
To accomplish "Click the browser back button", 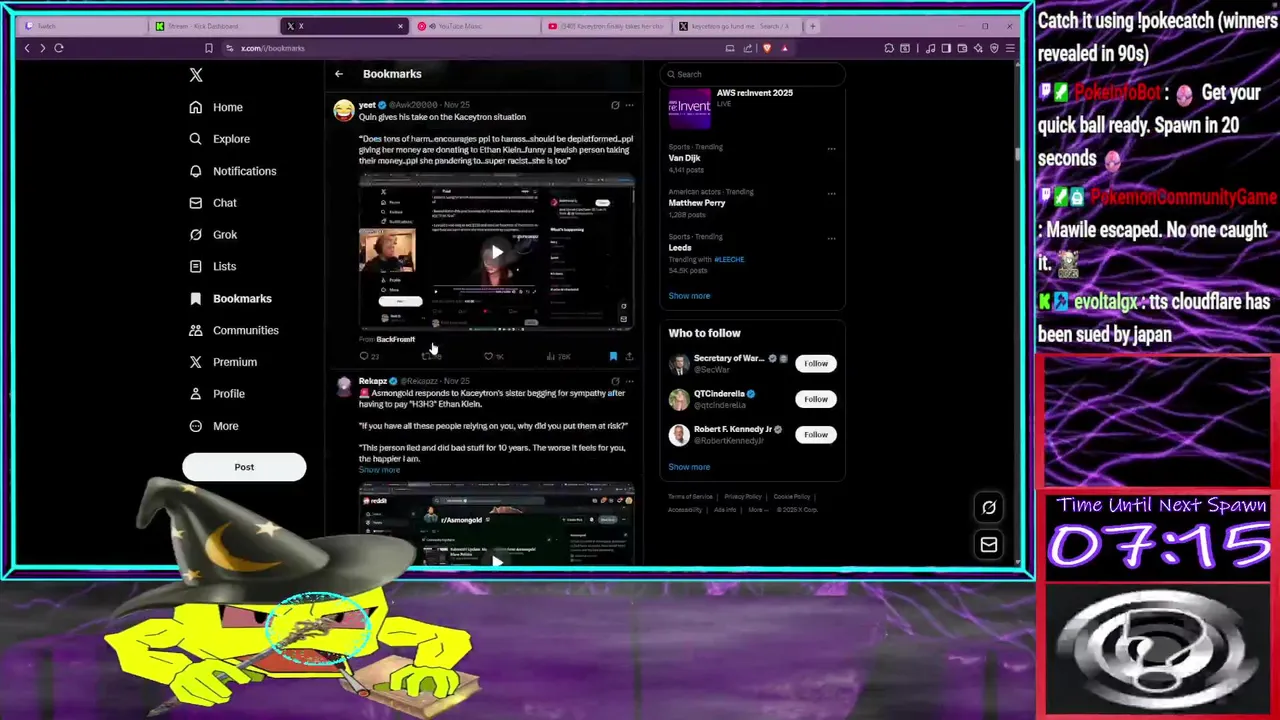I will [27, 48].
